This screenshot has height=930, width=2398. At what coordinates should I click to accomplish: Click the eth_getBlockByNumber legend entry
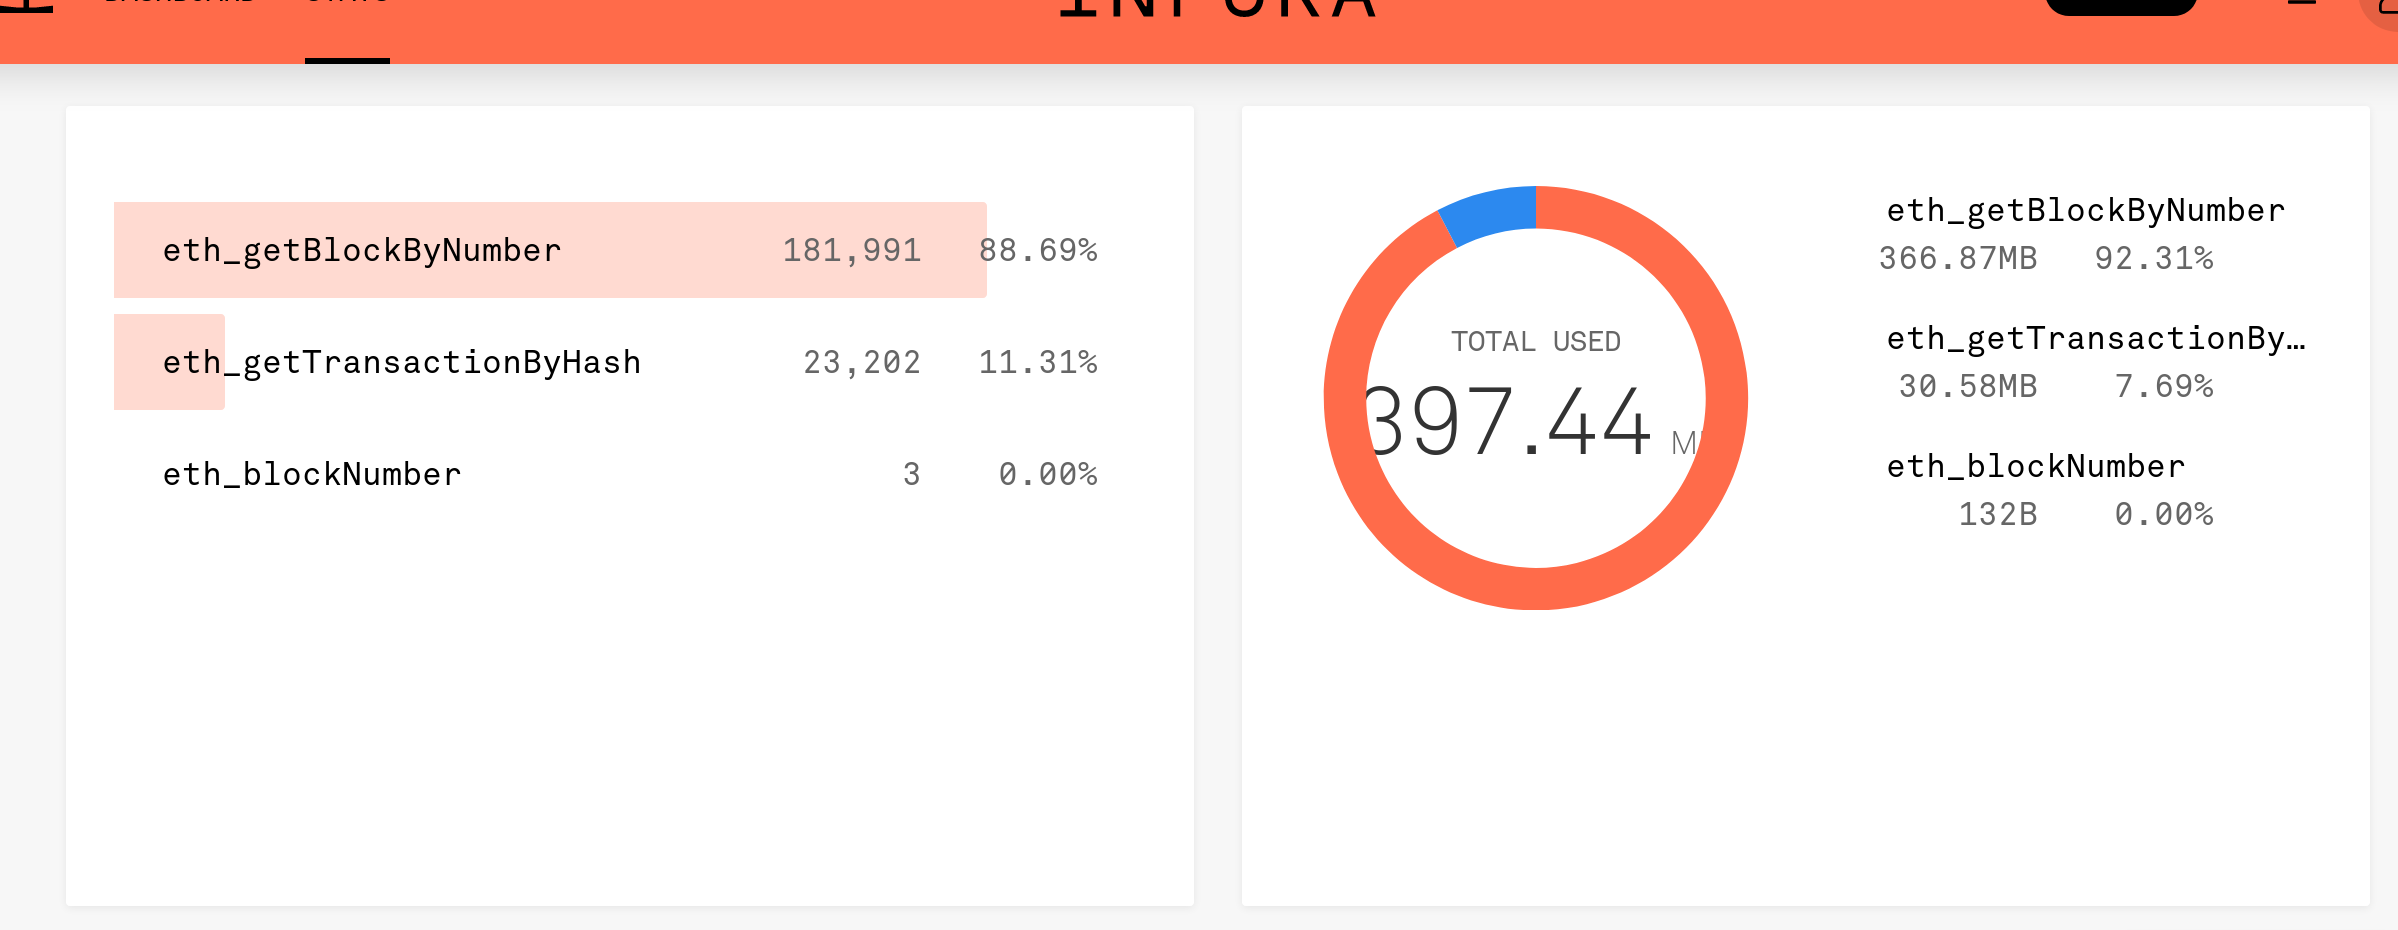click(x=2084, y=210)
